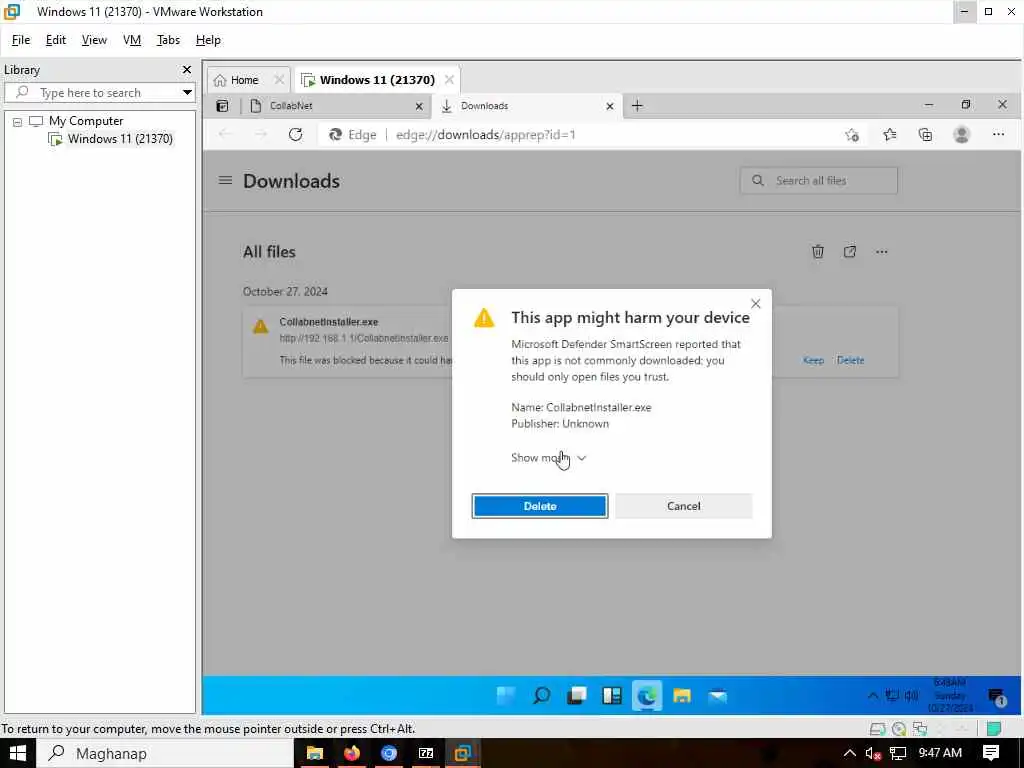Open the Edge Favorites list icon
The height and width of the screenshot is (768, 1024).
click(889, 135)
